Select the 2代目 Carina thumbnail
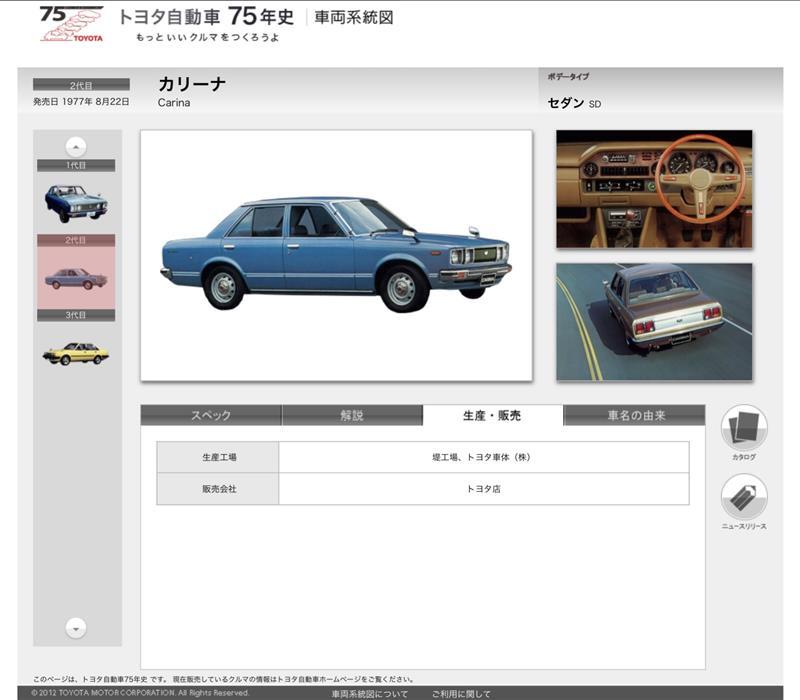800x700 pixels. click(x=76, y=279)
